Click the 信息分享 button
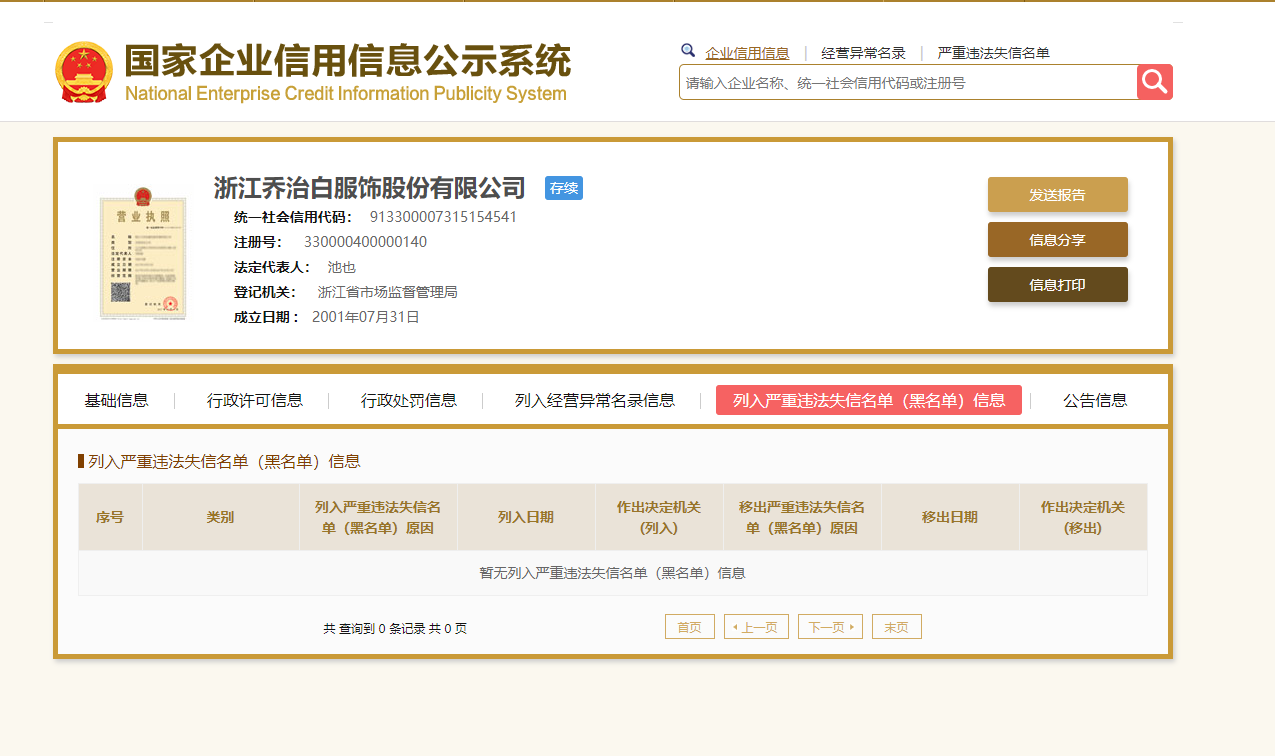Image resolution: width=1275 pixels, height=756 pixels. click(x=1058, y=240)
